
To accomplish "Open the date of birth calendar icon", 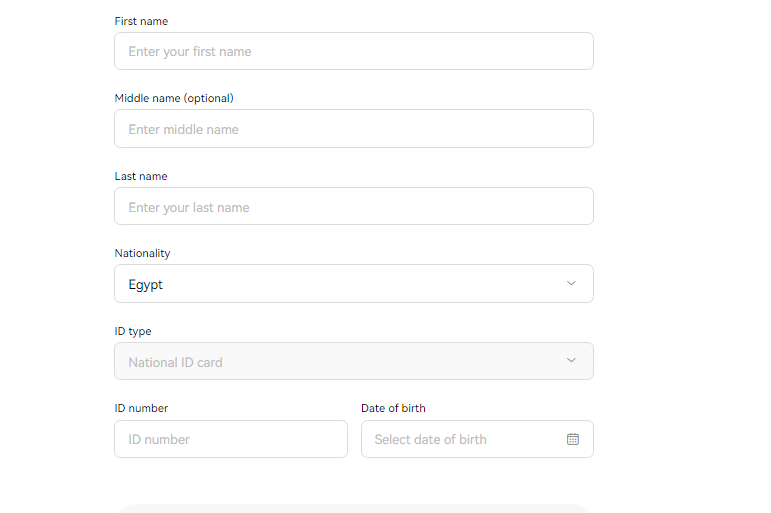I will point(572,439).
